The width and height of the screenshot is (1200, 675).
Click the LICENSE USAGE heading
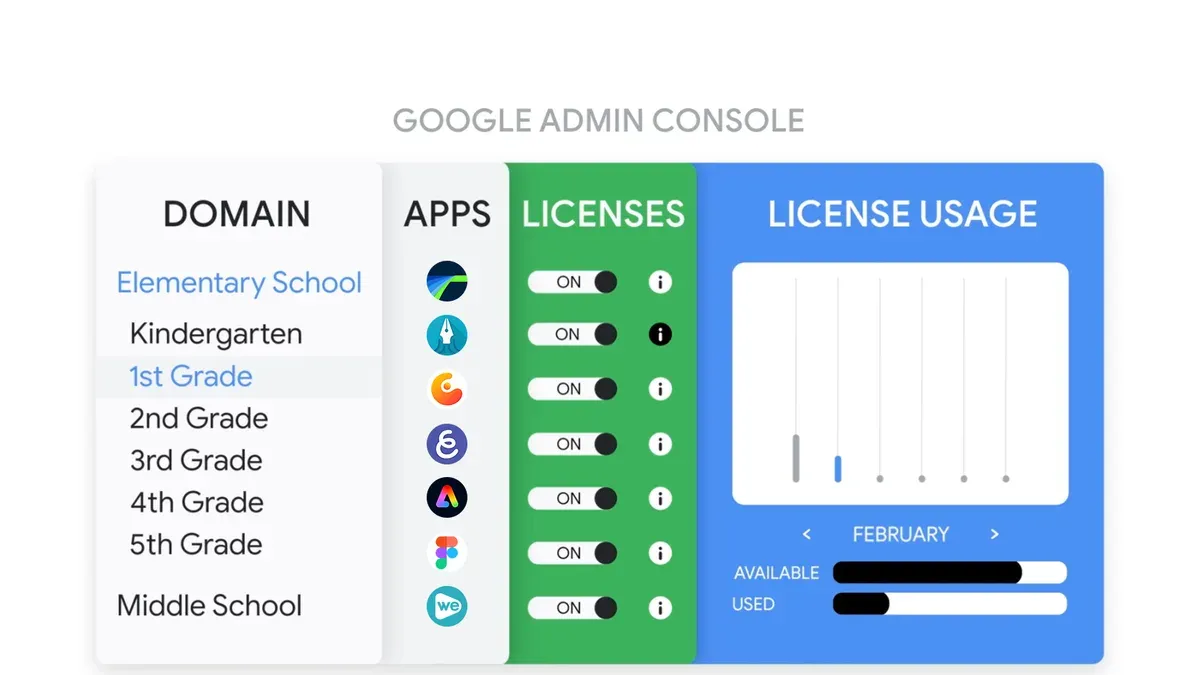(x=902, y=214)
